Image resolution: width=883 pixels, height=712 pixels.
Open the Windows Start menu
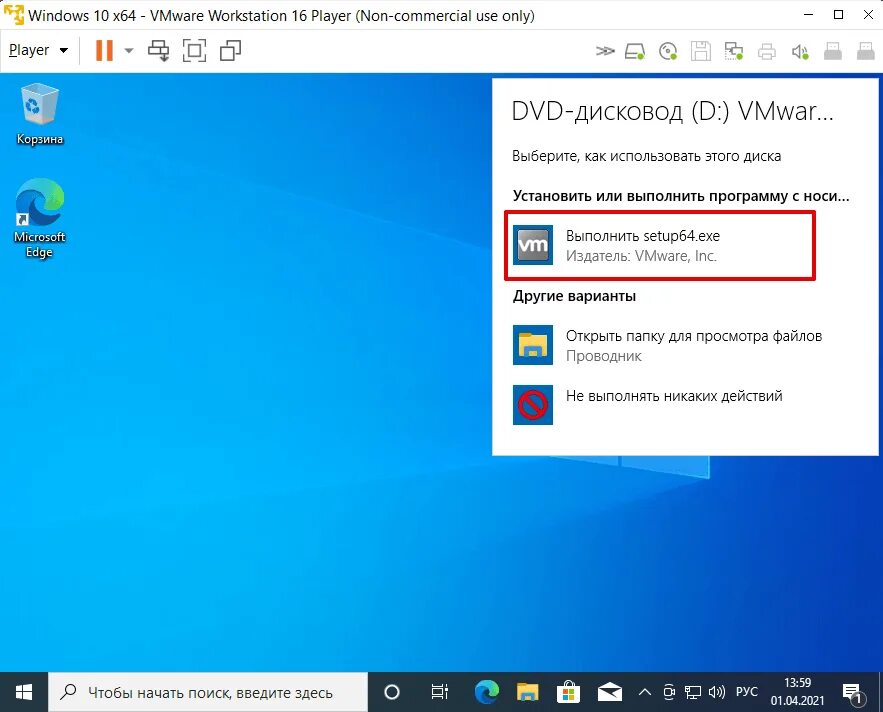pos(24,692)
